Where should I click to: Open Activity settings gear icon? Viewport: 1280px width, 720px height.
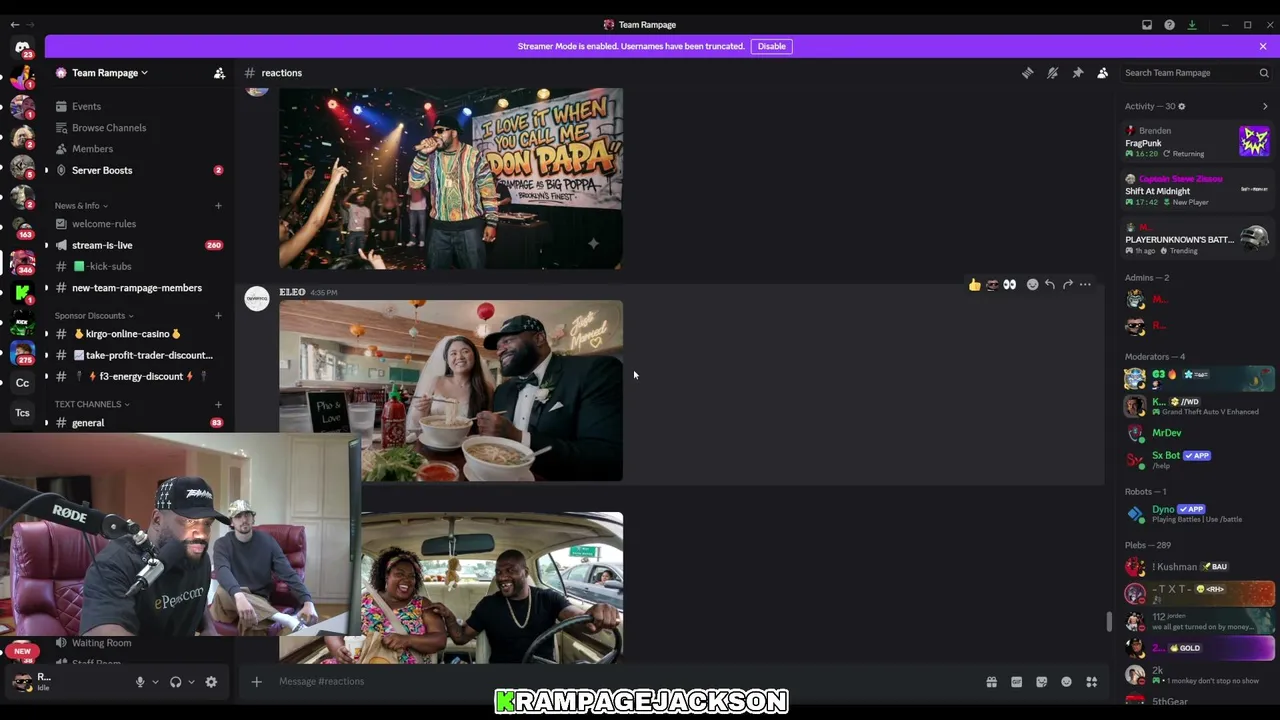[x=1181, y=106]
